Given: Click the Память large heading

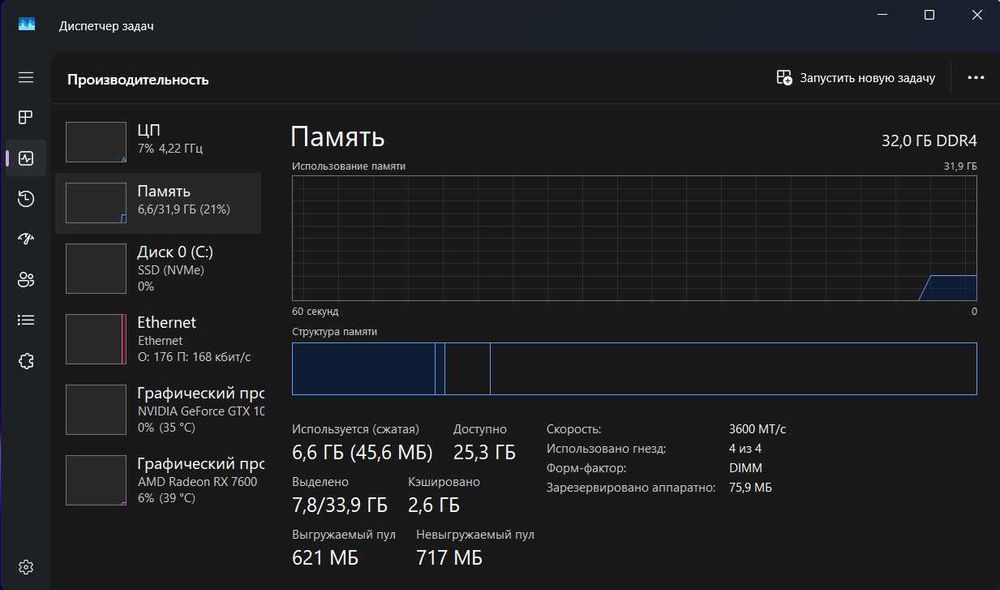Looking at the screenshot, I should pyautogui.click(x=337, y=136).
